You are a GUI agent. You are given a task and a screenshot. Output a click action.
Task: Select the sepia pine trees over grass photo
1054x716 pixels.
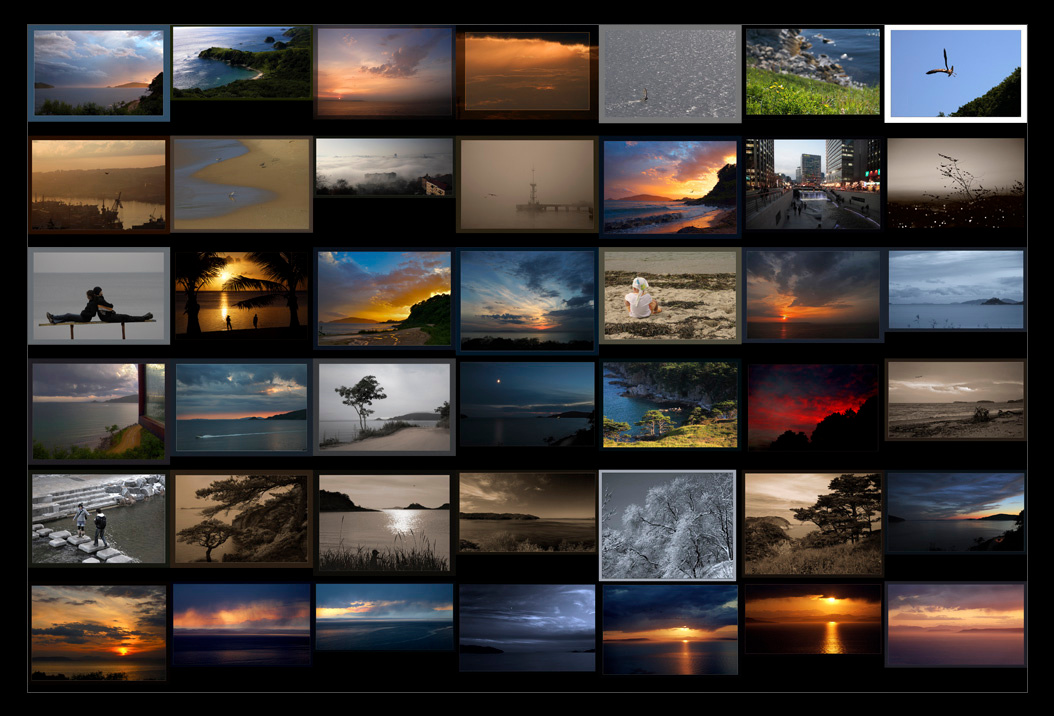point(813,524)
